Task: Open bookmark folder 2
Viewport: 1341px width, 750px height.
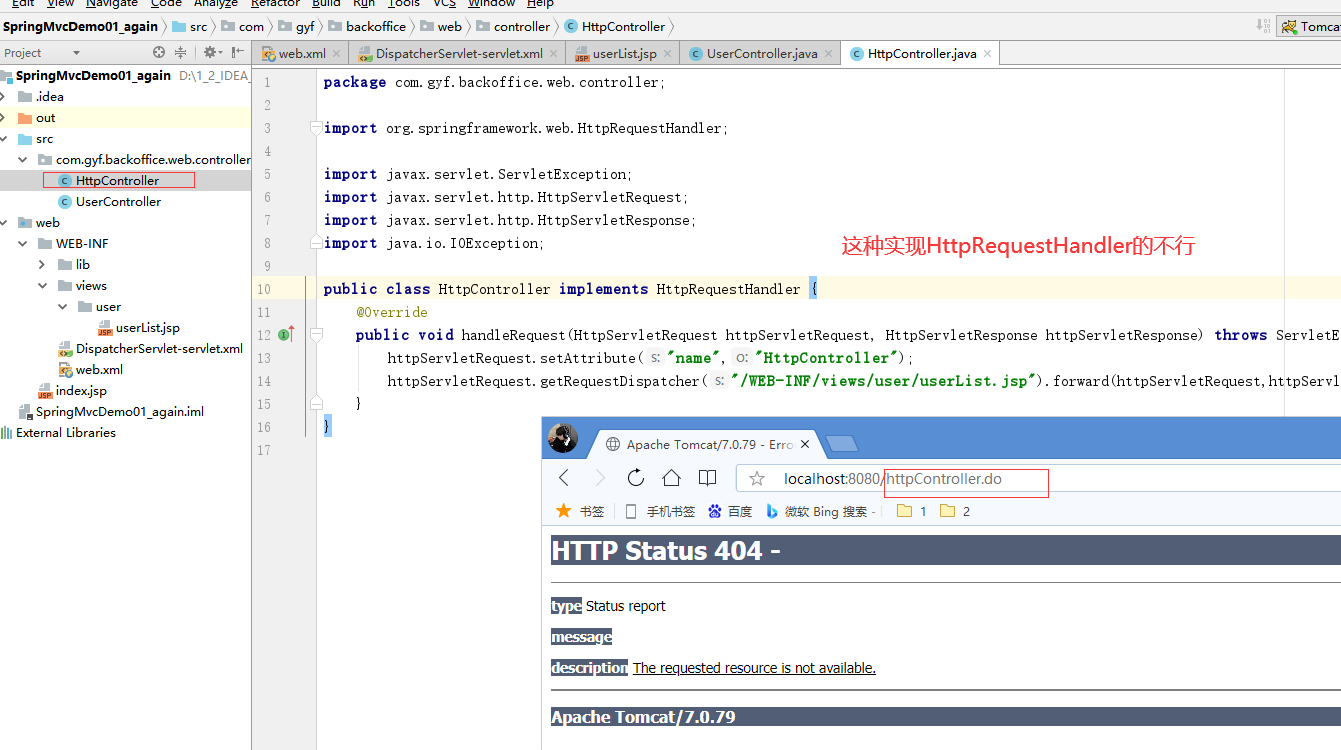Action: [955, 511]
